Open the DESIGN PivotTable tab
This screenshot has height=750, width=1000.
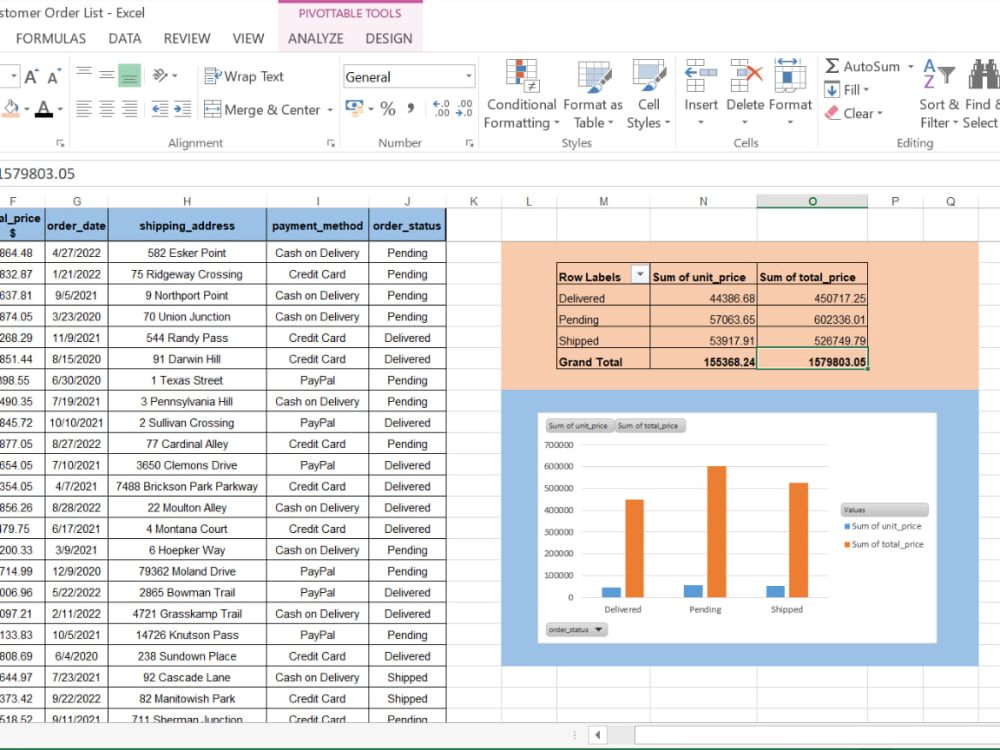click(389, 39)
